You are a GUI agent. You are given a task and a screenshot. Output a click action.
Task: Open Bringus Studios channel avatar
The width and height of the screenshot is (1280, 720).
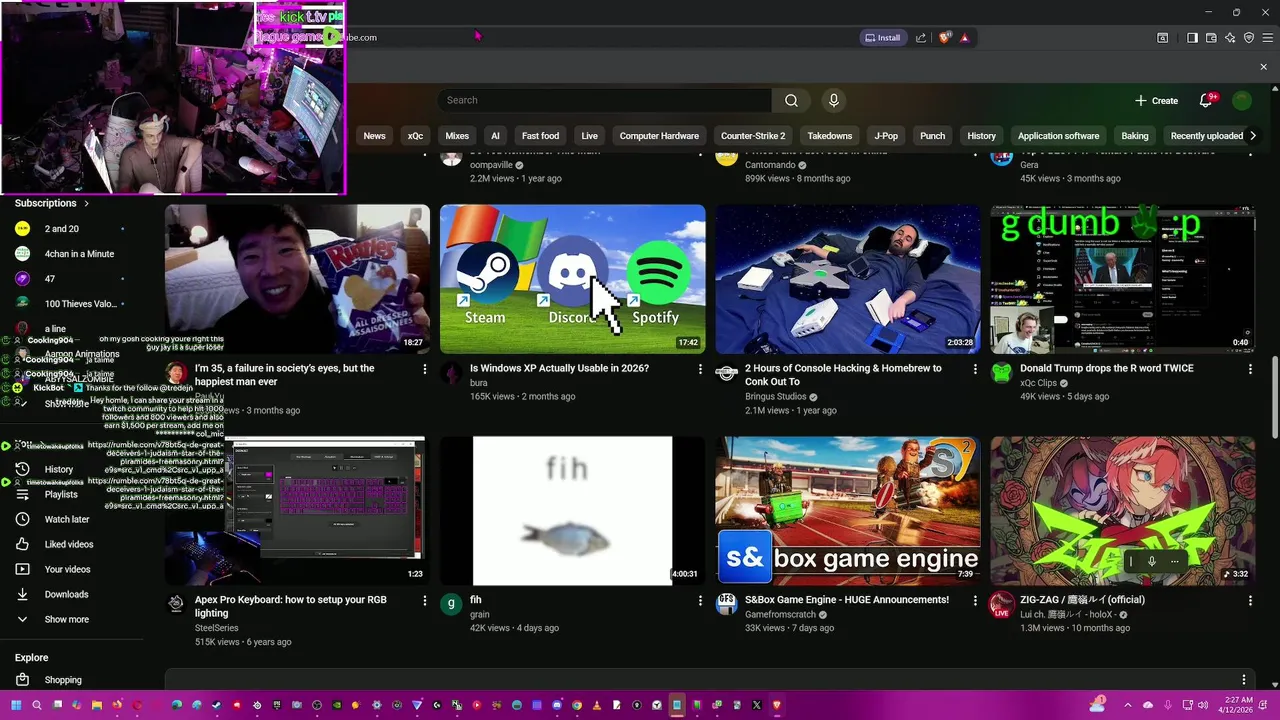[x=727, y=373]
